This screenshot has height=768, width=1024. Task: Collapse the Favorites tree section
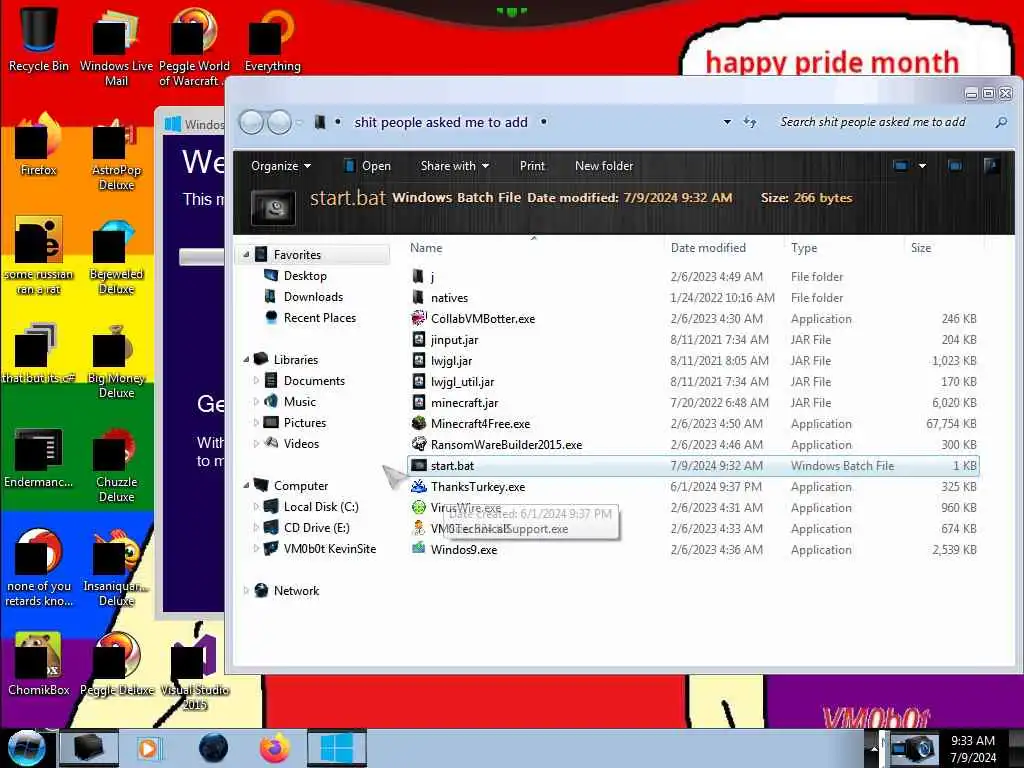(246, 255)
